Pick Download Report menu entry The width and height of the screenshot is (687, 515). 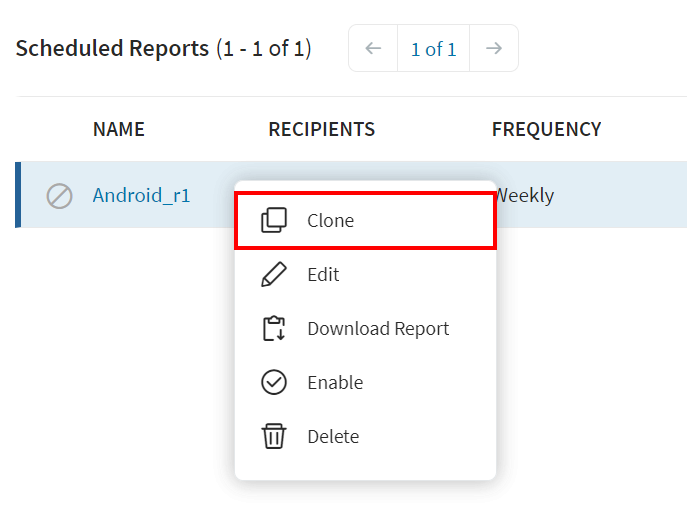(378, 329)
